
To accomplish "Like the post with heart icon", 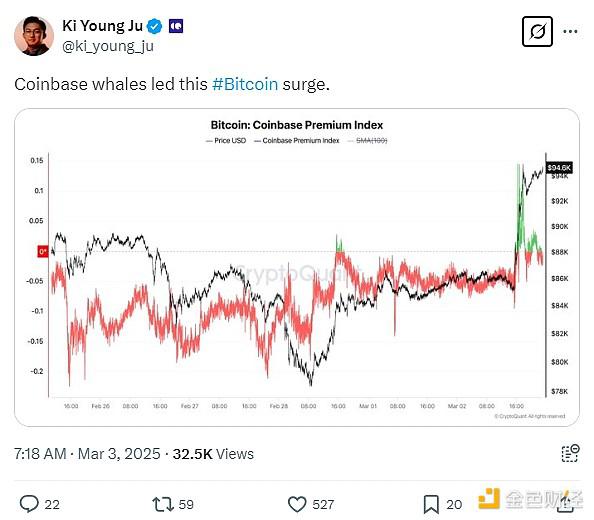I will click(297, 504).
